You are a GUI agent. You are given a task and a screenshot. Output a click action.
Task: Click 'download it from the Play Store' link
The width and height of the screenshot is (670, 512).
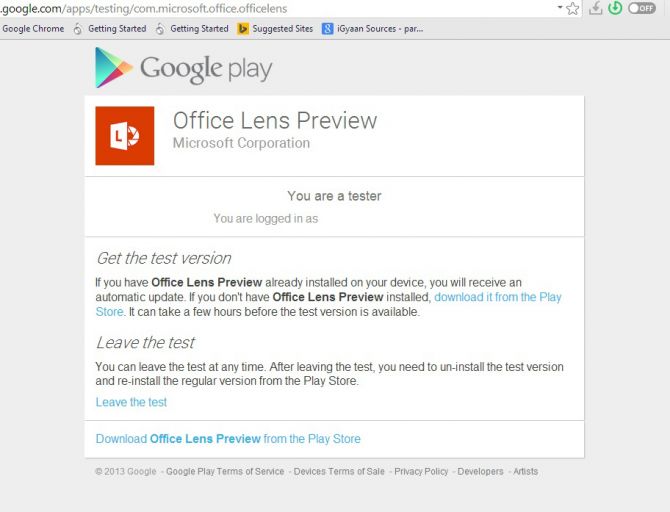(497, 298)
